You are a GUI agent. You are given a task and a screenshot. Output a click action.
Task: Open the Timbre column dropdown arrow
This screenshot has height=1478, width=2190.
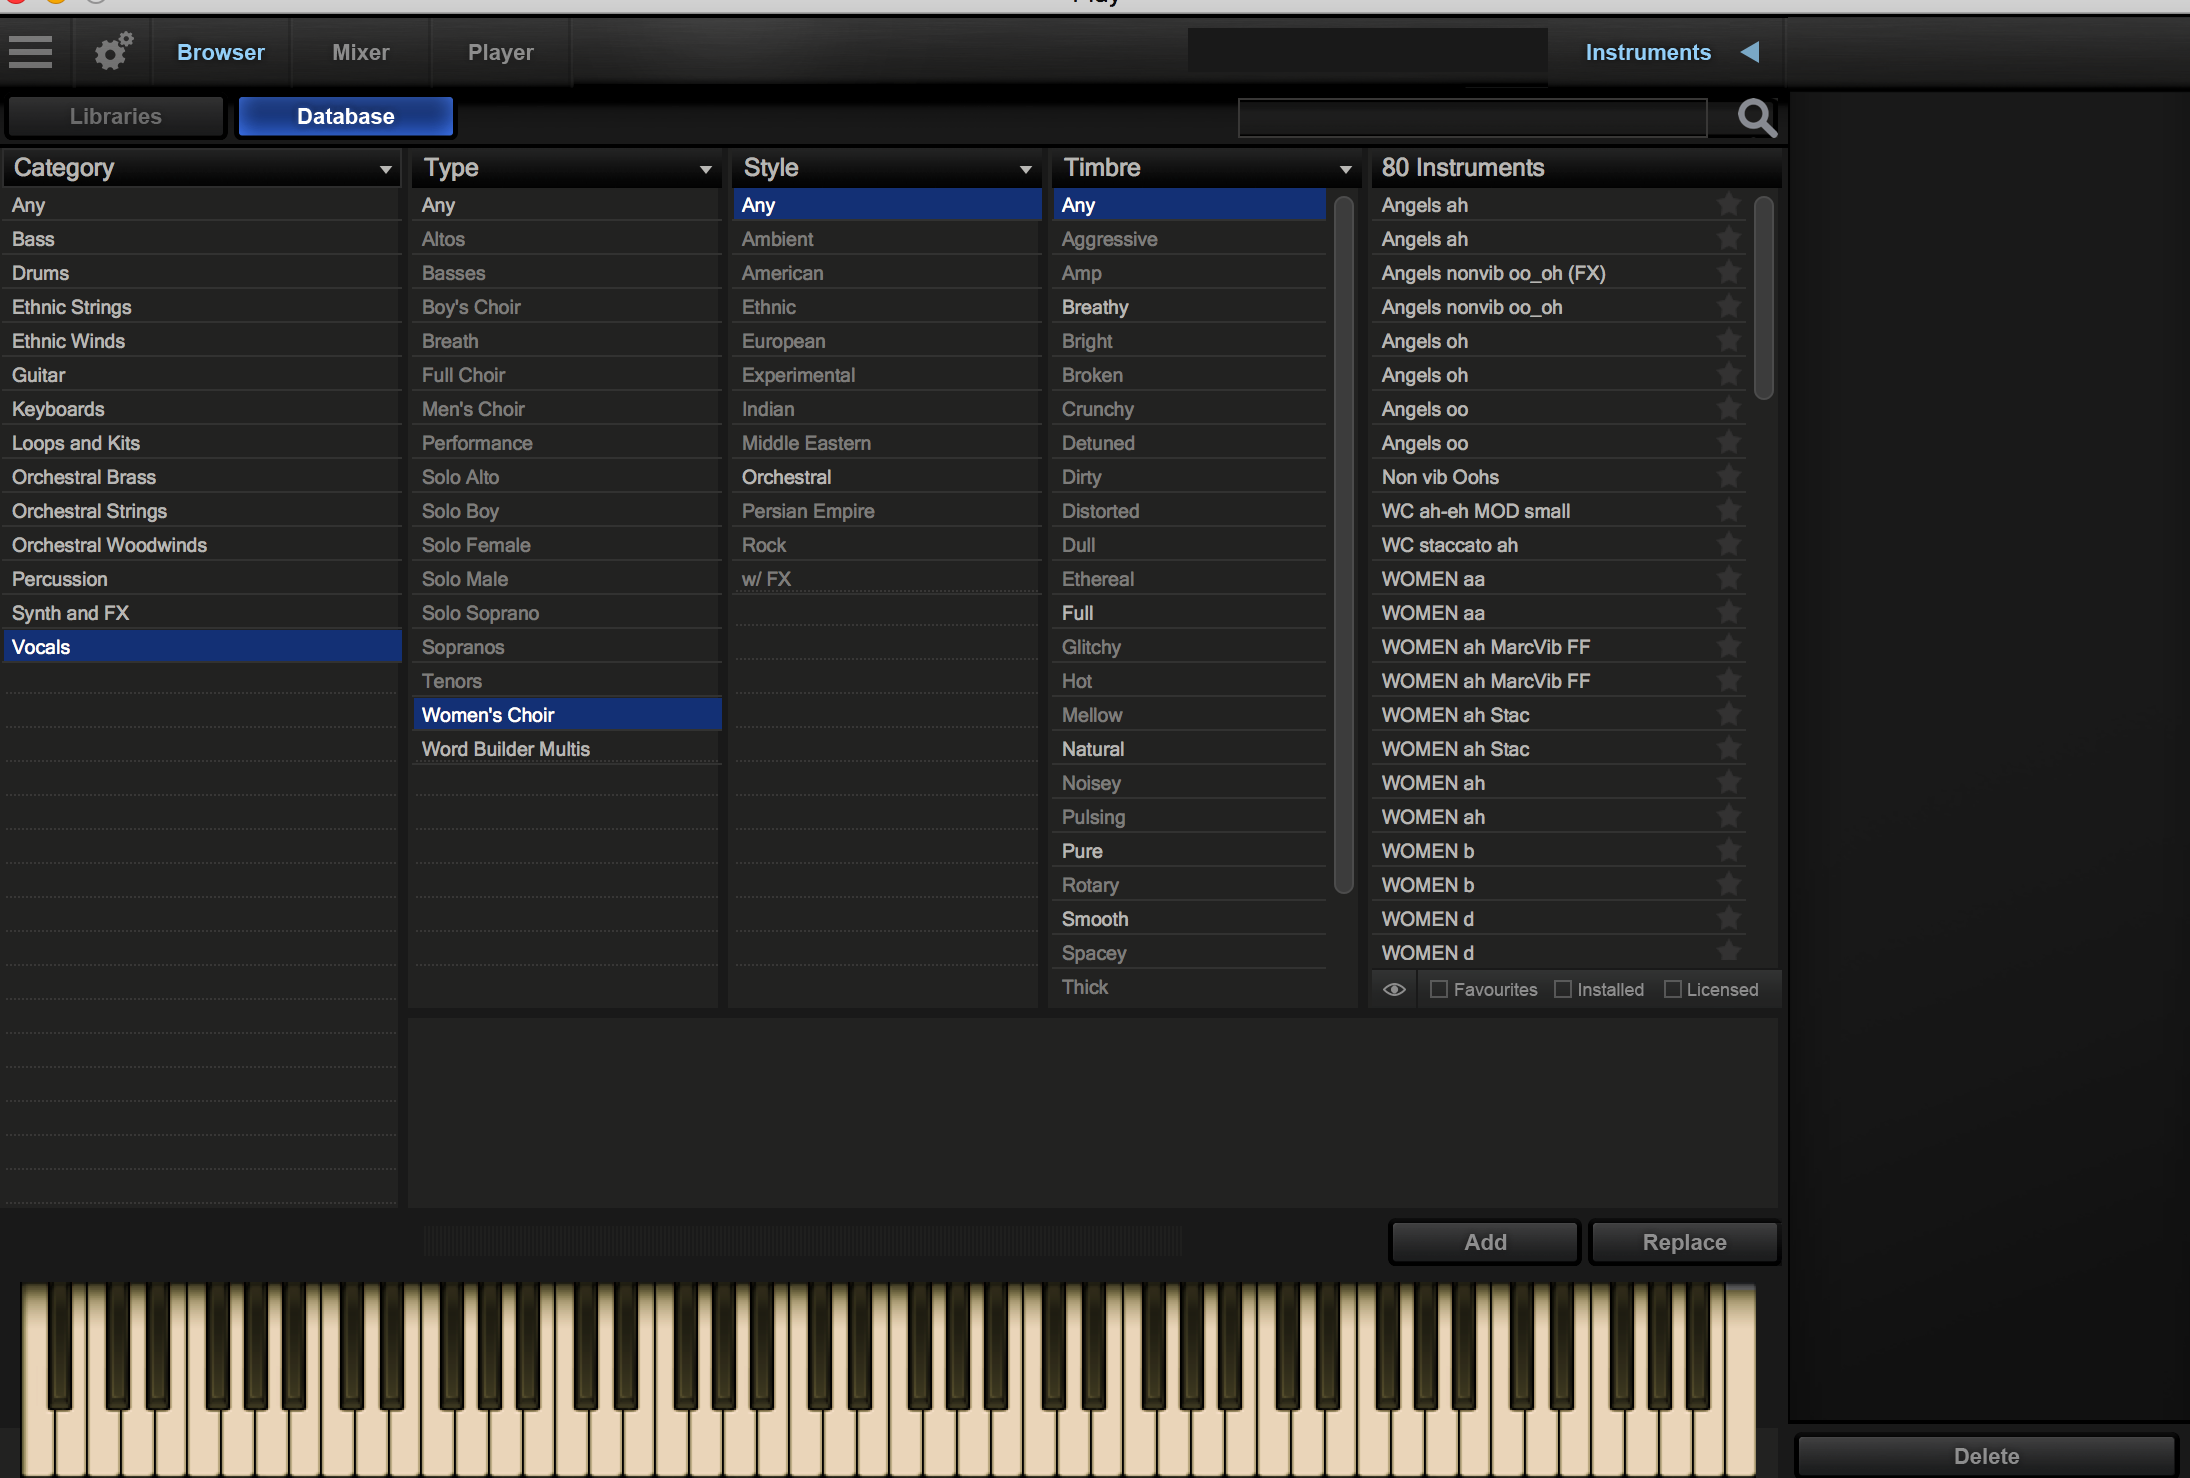pyautogui.click(x=1345, y=169)
